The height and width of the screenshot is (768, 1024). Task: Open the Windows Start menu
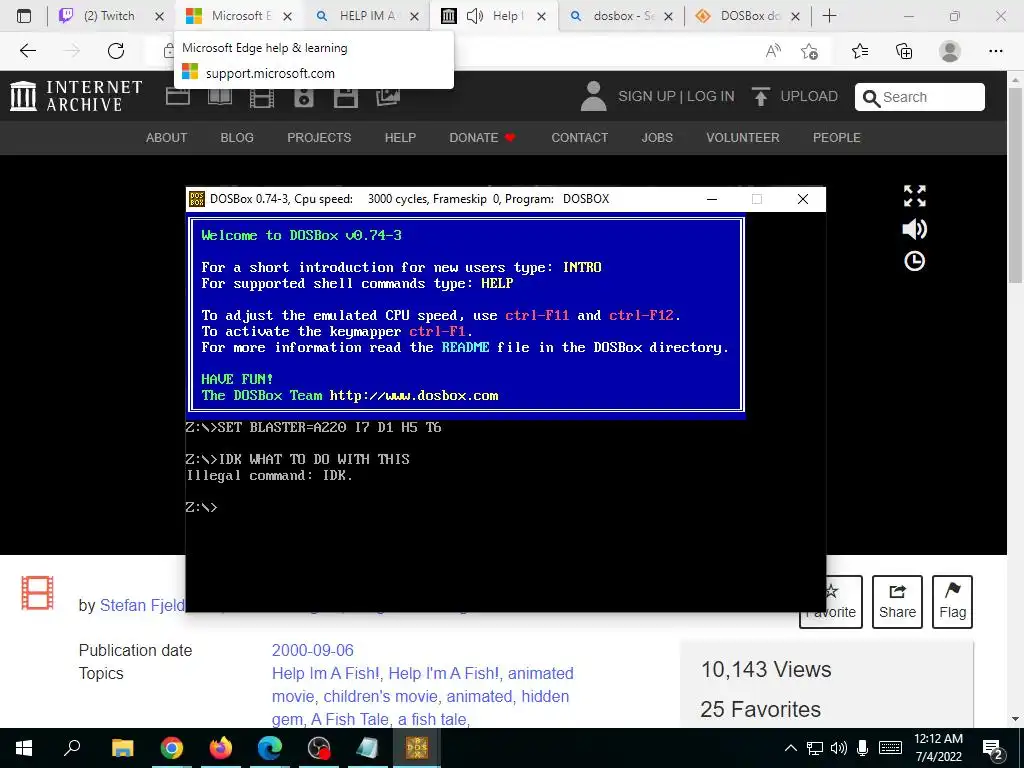click(24, 748)
